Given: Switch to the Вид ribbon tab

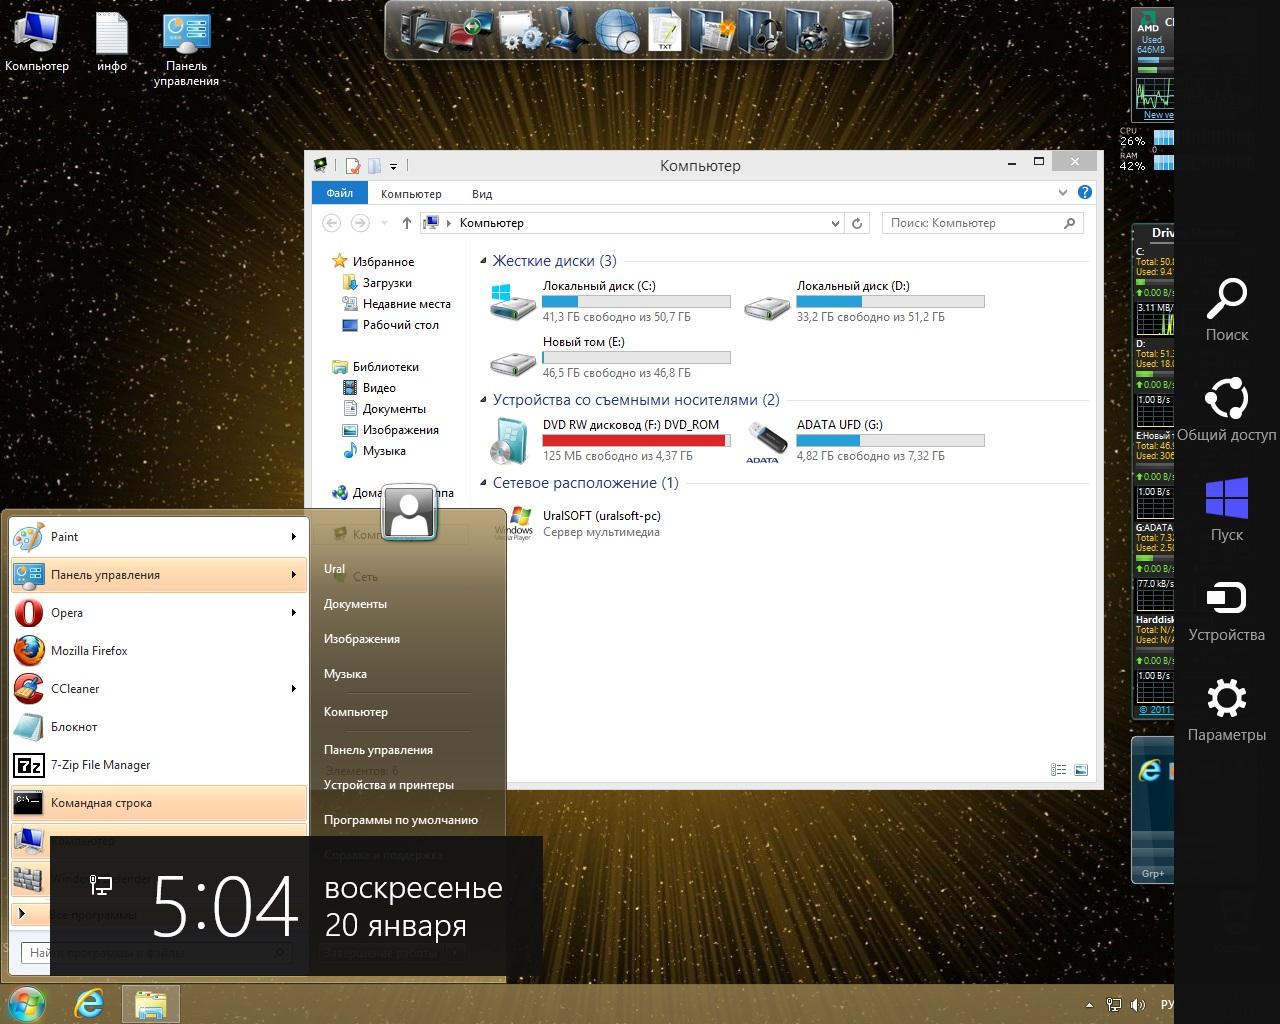Looking at the screenshot, I should click(x=481, y=194).
